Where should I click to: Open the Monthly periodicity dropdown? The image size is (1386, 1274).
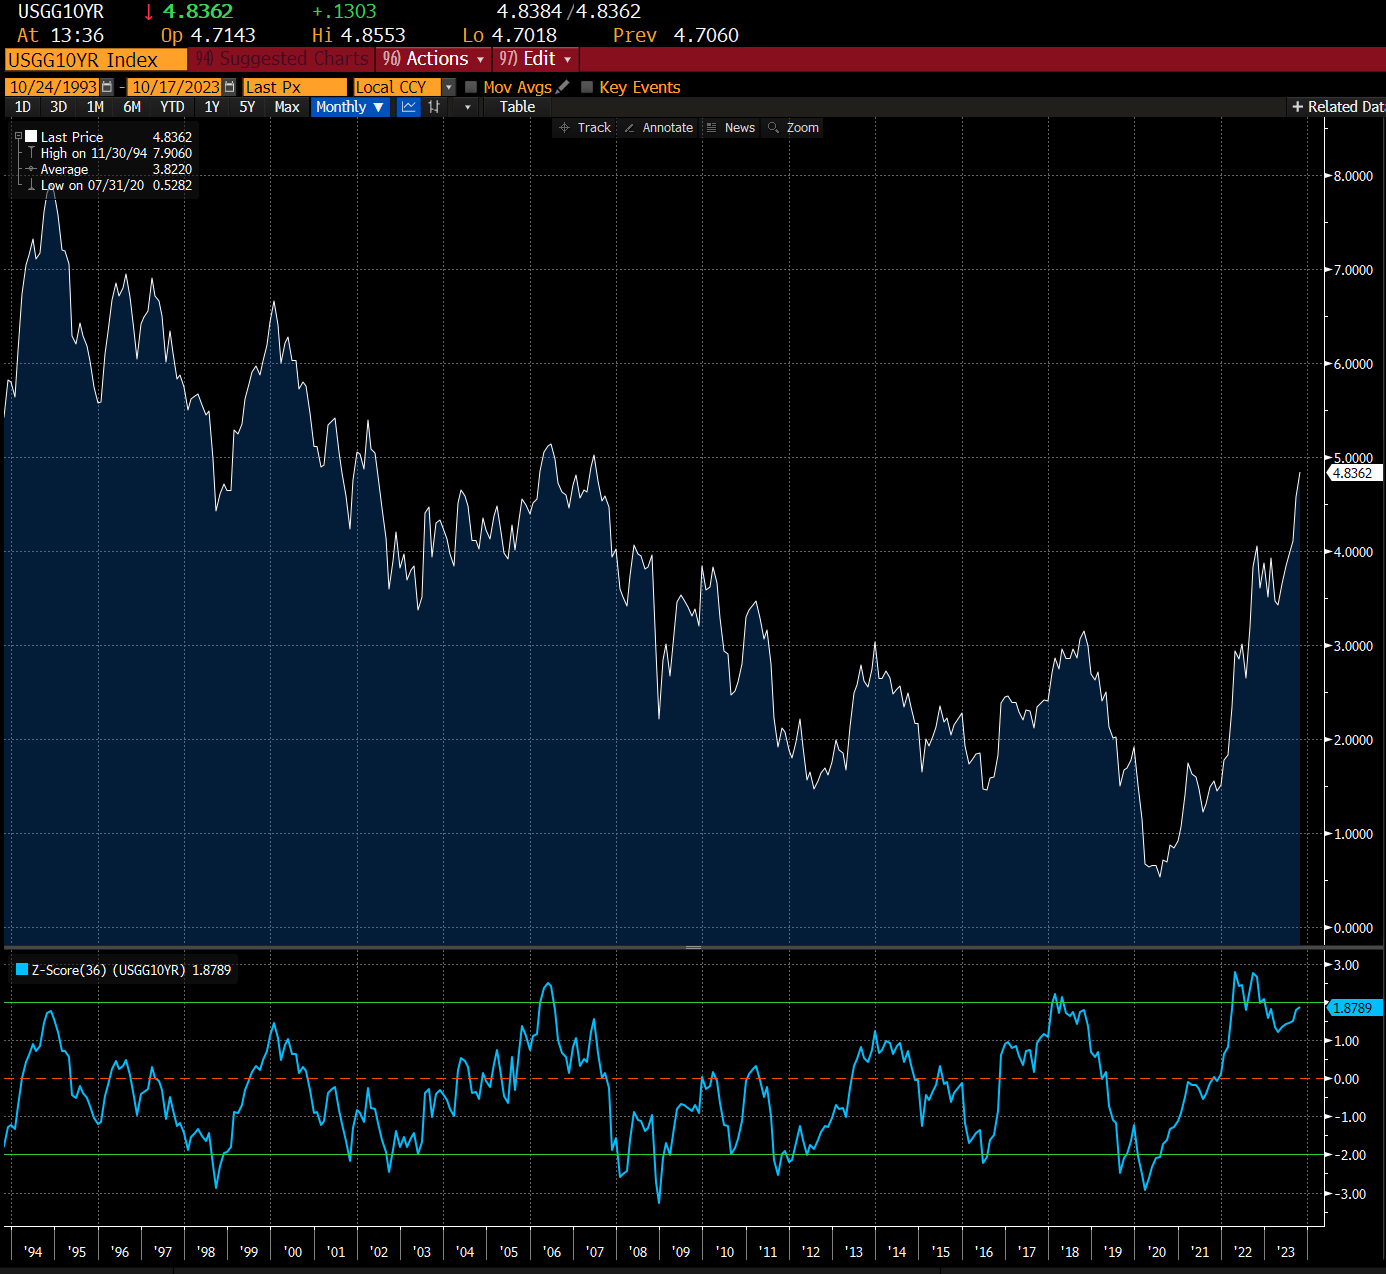click(350, 107)
